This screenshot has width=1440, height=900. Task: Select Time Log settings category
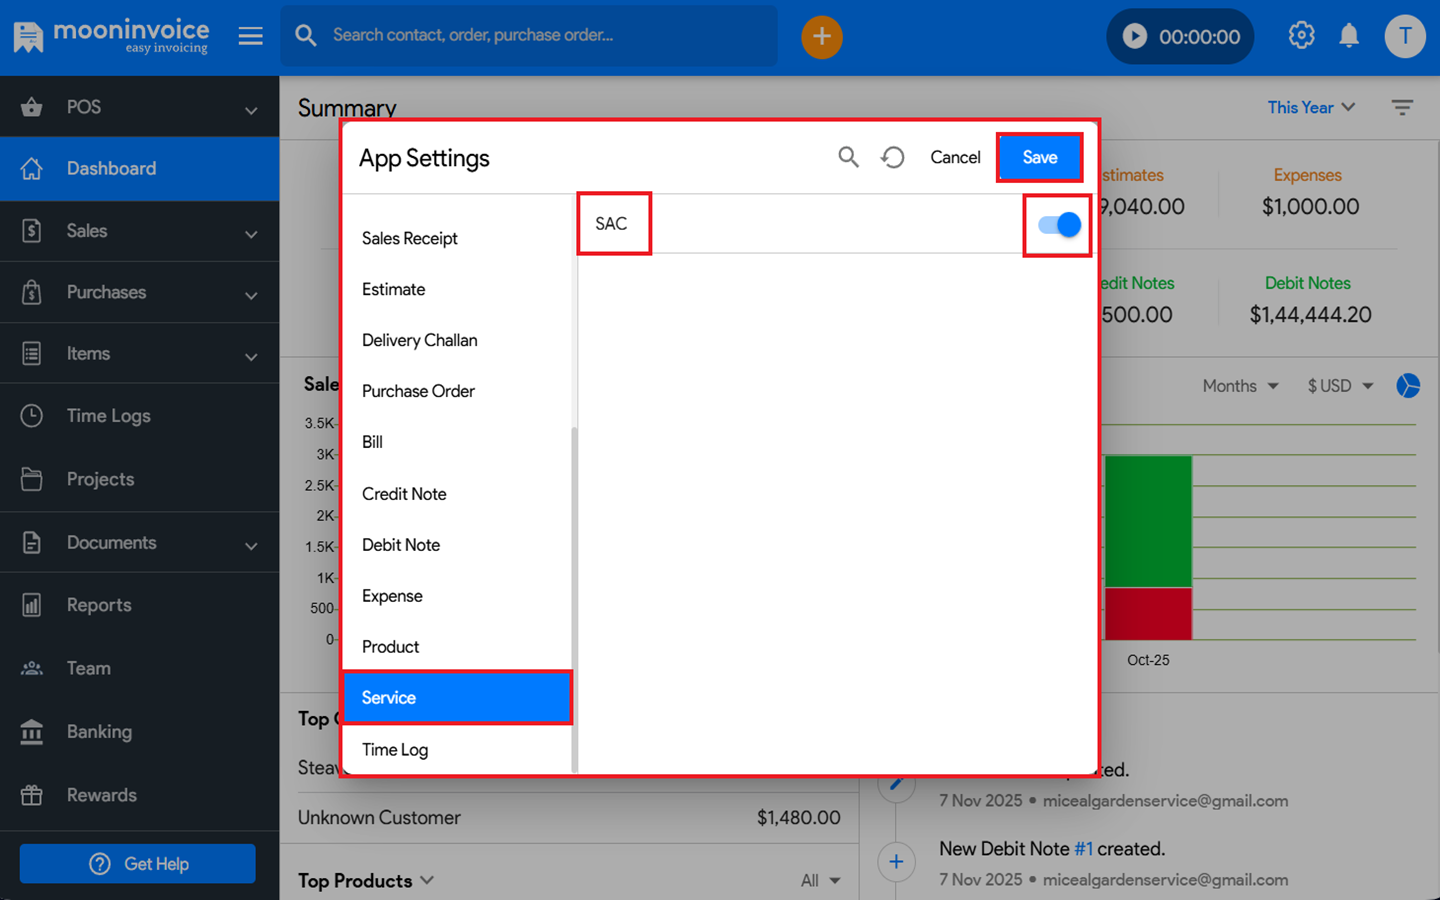tap(395, 750)
